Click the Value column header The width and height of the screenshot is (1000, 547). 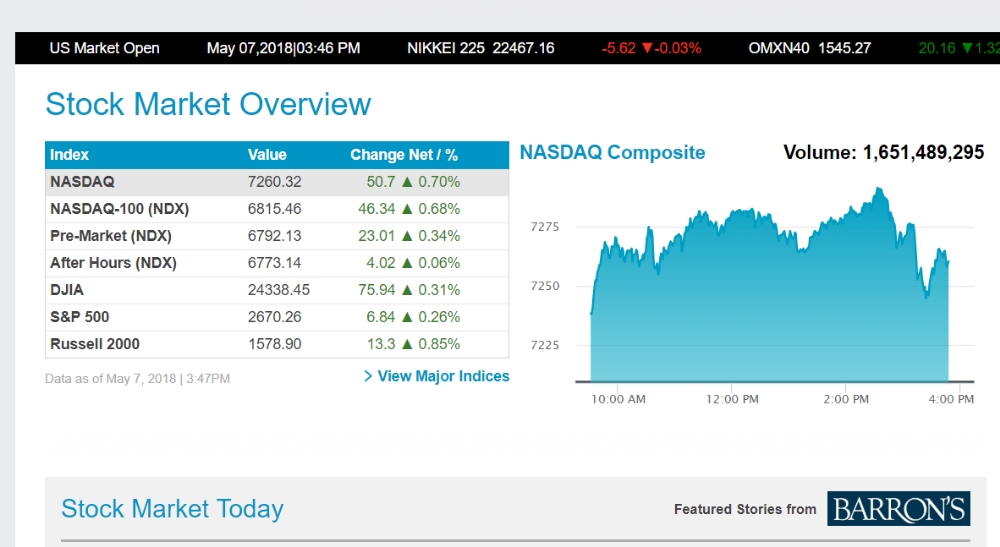click(267, 155)
